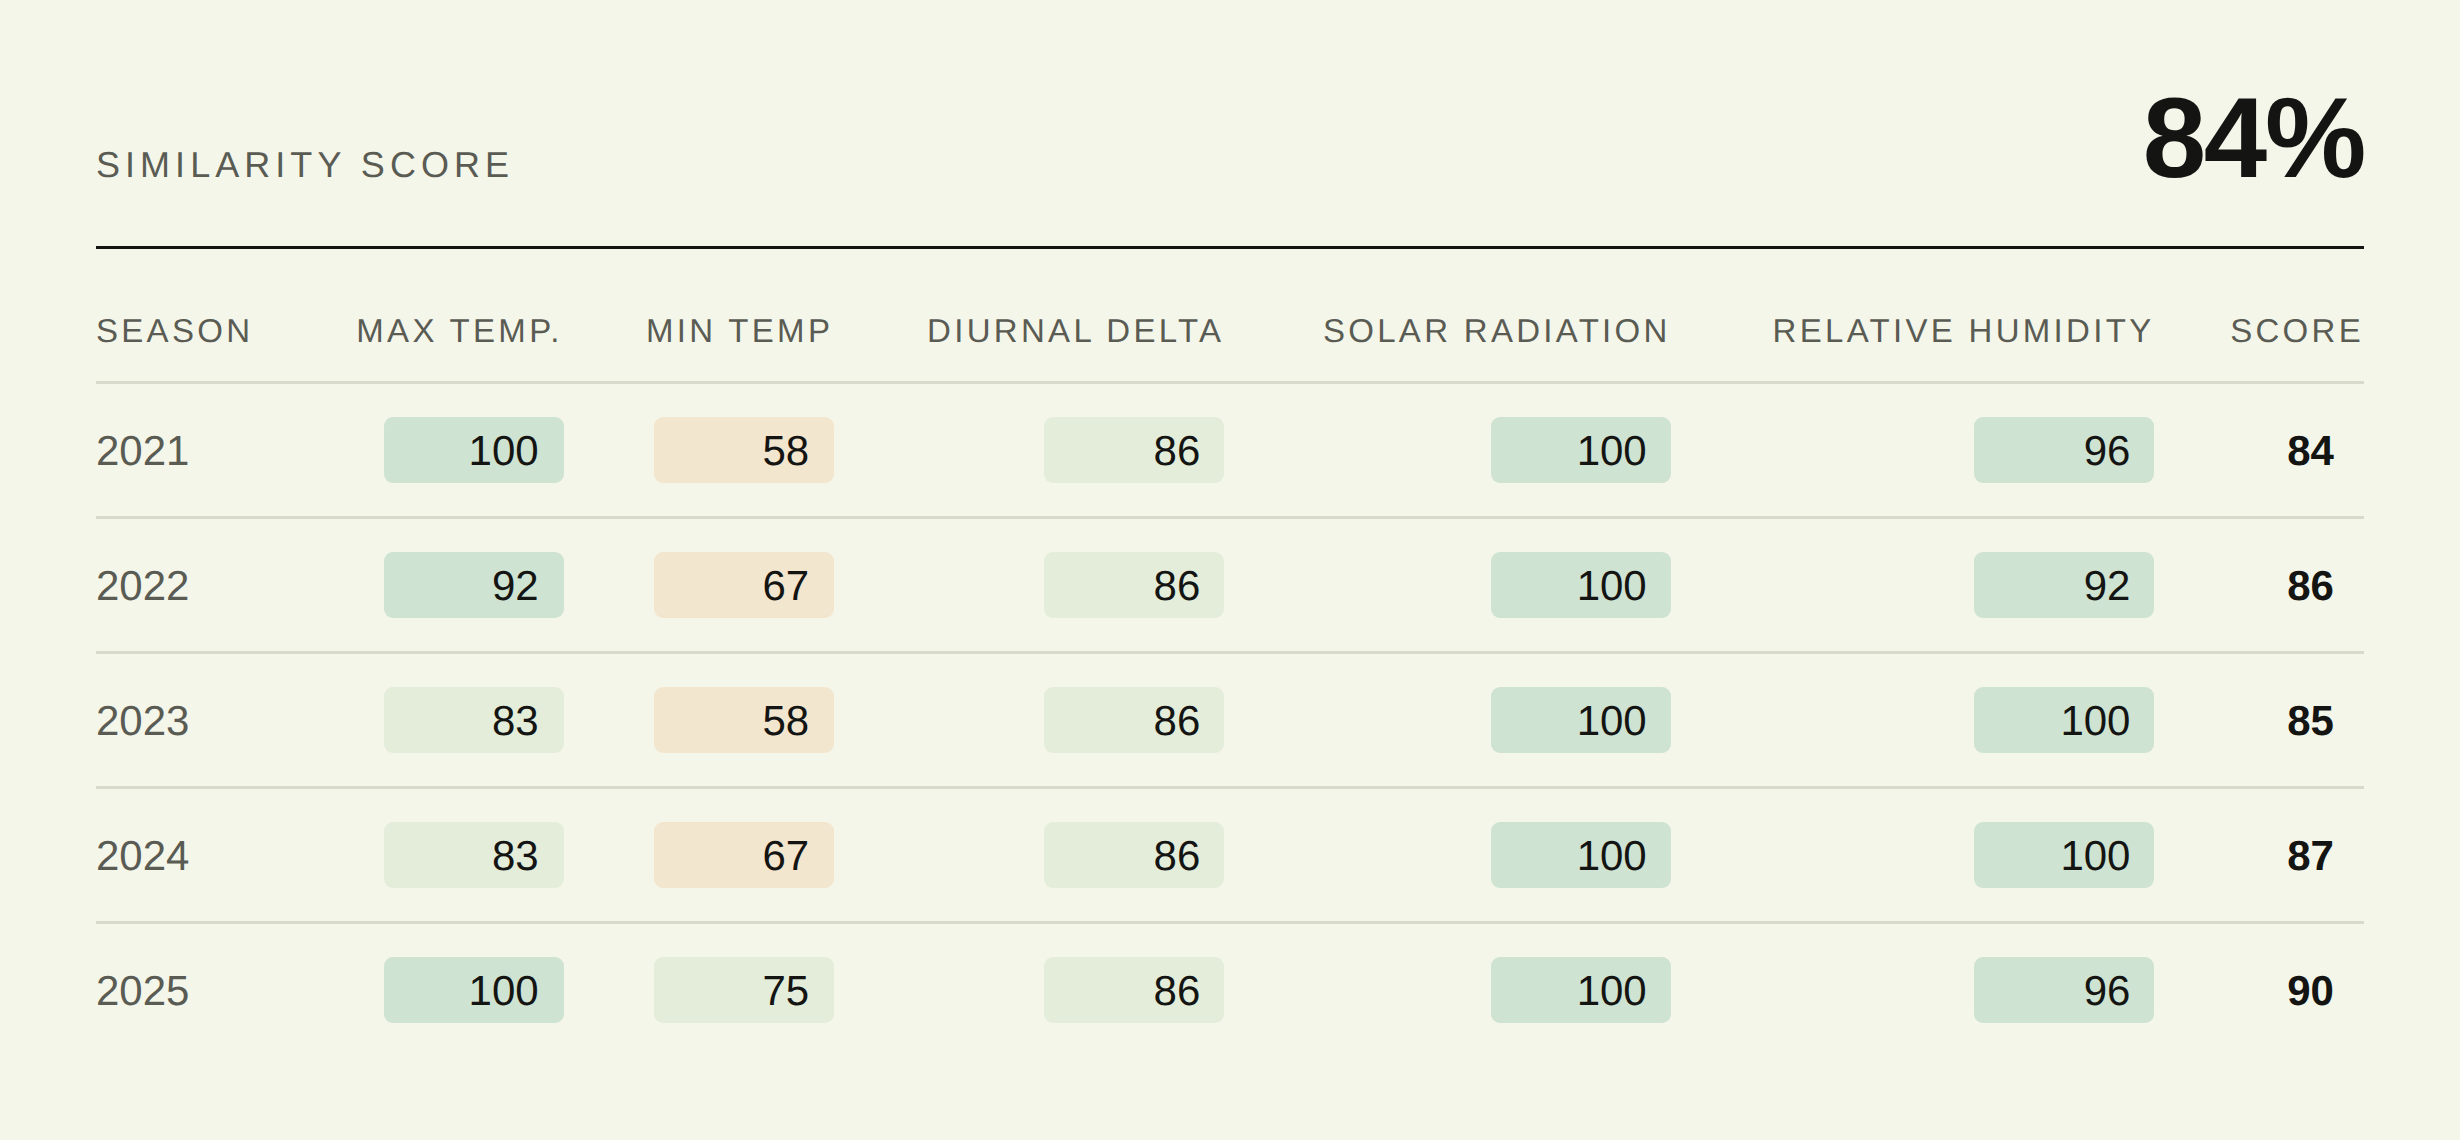Select the 2021 season row label
This screenshot has height=1140, width=2460.
coord(142,451)
